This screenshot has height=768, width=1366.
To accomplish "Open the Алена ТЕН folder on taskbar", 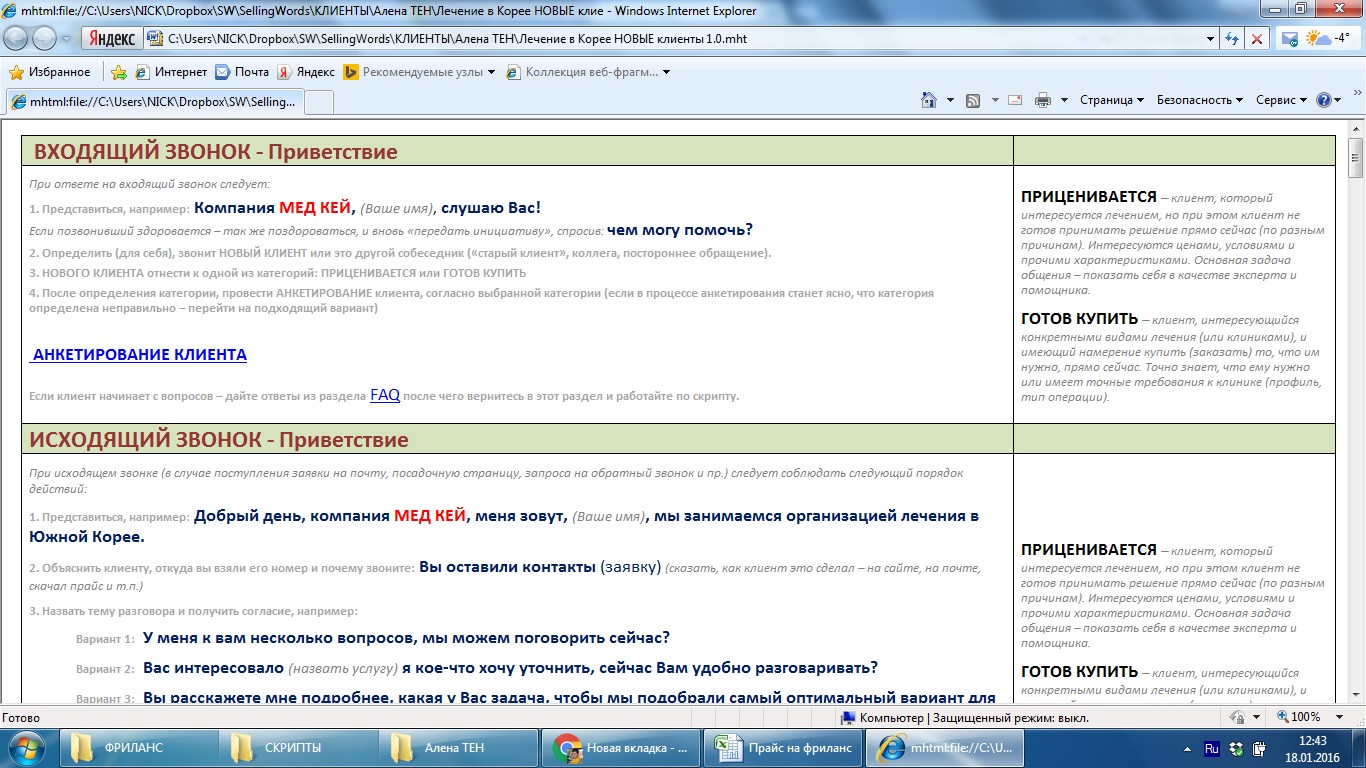I will tap(458, 748).
